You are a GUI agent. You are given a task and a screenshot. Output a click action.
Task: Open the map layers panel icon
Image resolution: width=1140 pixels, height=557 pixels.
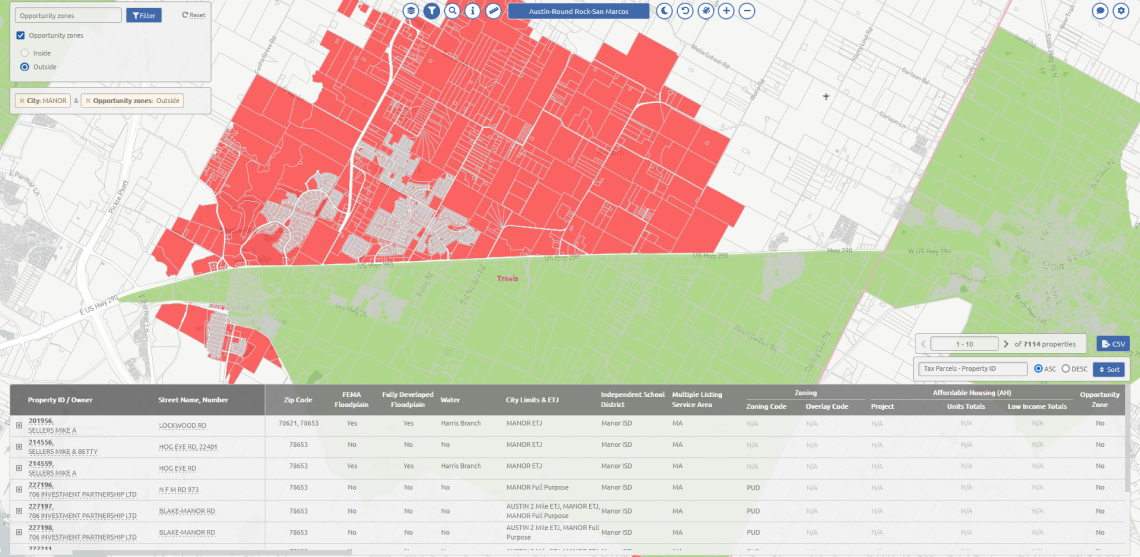point(412,11)
